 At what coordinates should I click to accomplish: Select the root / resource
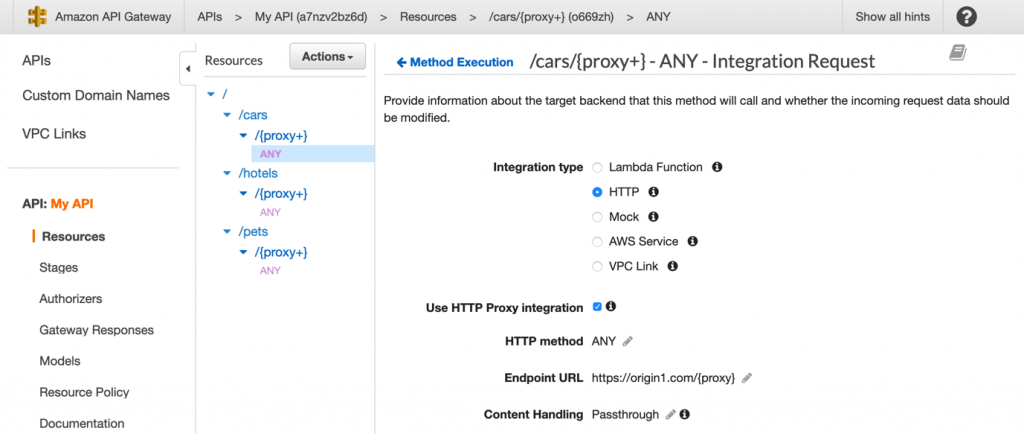(225, 95)
